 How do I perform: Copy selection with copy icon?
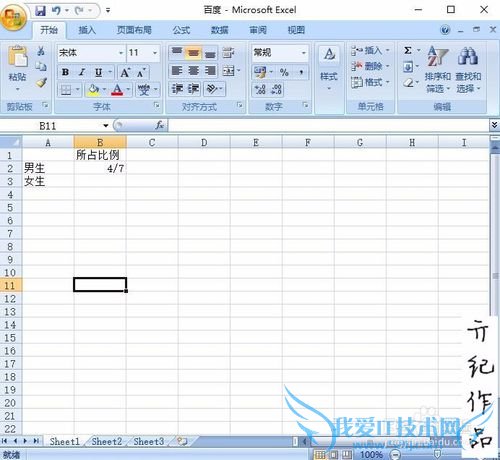[41, 66]
